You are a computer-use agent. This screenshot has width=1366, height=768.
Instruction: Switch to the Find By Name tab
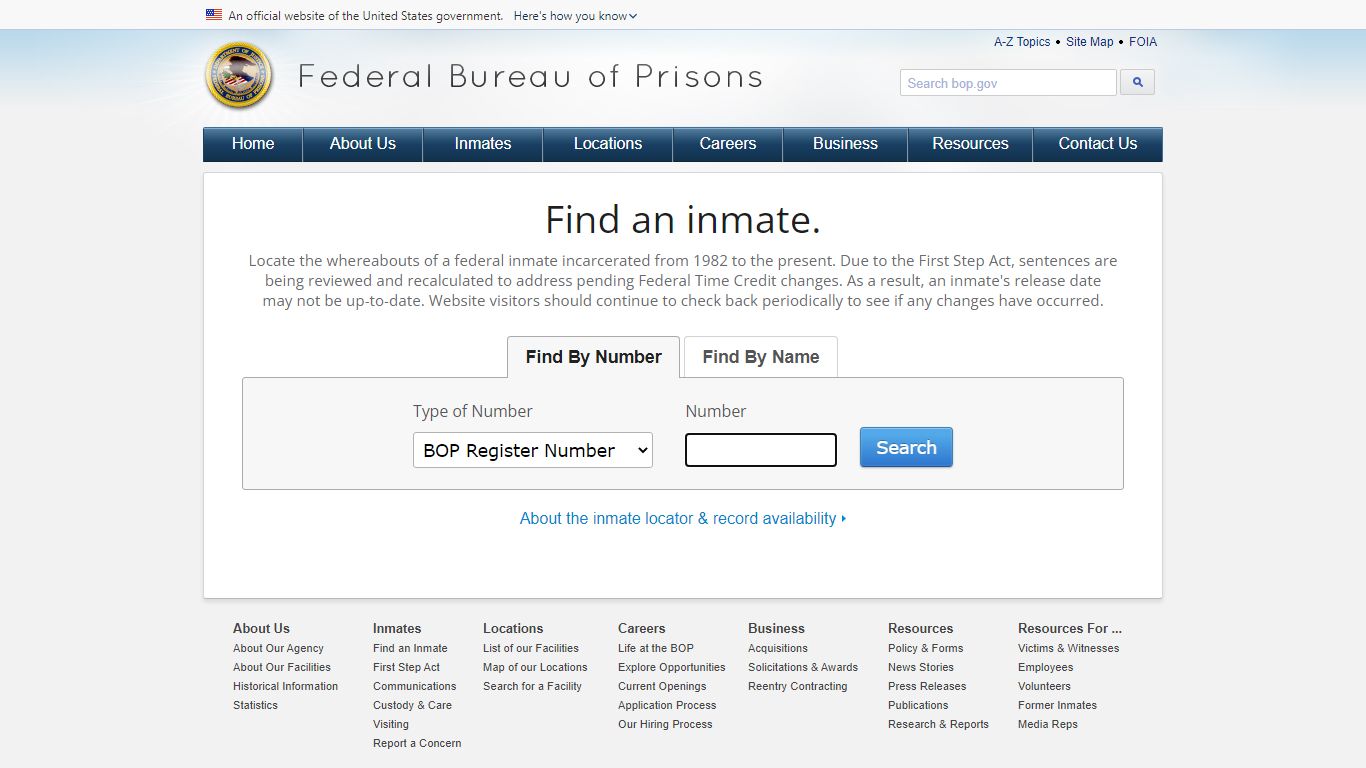coord(760,357)
